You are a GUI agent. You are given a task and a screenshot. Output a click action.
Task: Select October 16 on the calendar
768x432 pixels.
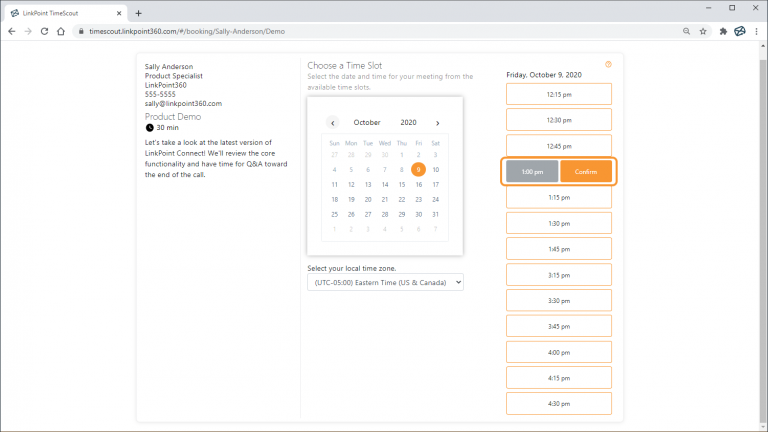418,184
